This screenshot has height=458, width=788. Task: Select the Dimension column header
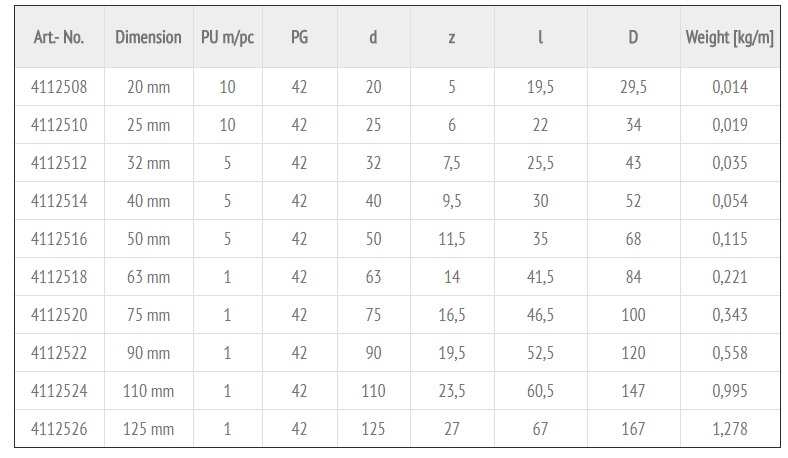coord(148,37)
